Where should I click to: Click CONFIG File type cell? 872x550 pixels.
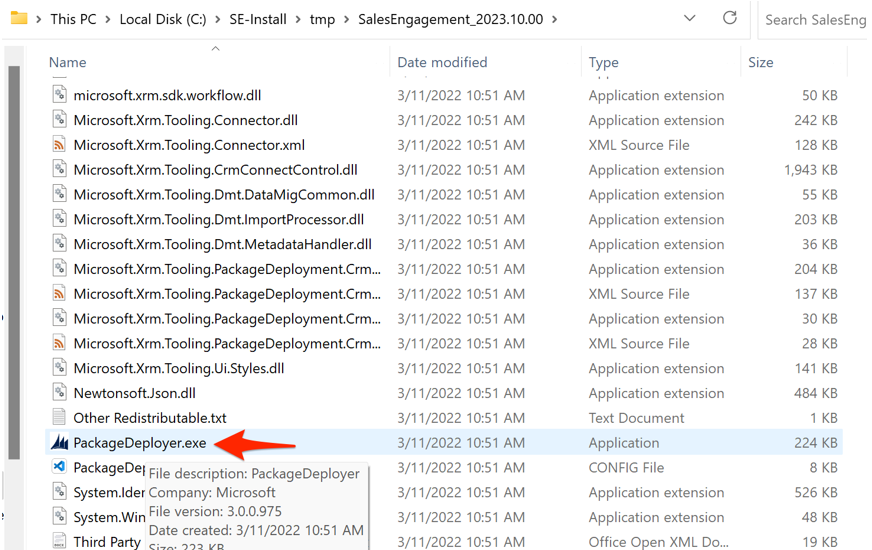pyautogui.click(x=626, y=468)
